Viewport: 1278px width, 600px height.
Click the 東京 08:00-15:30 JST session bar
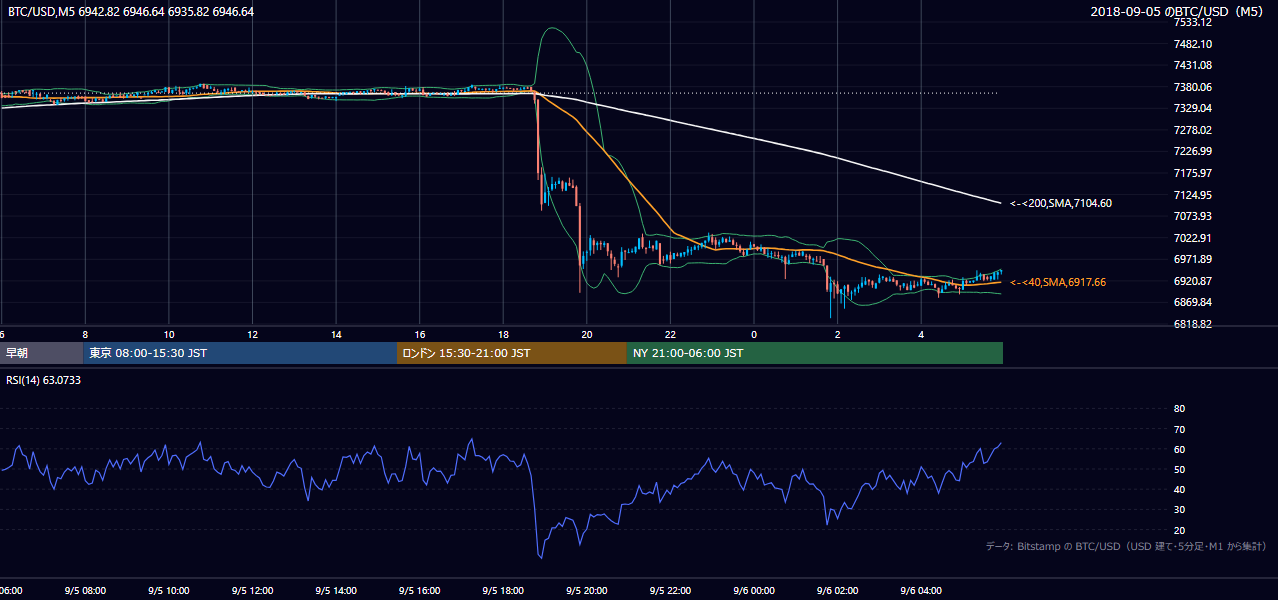click(x=240, y=353)
